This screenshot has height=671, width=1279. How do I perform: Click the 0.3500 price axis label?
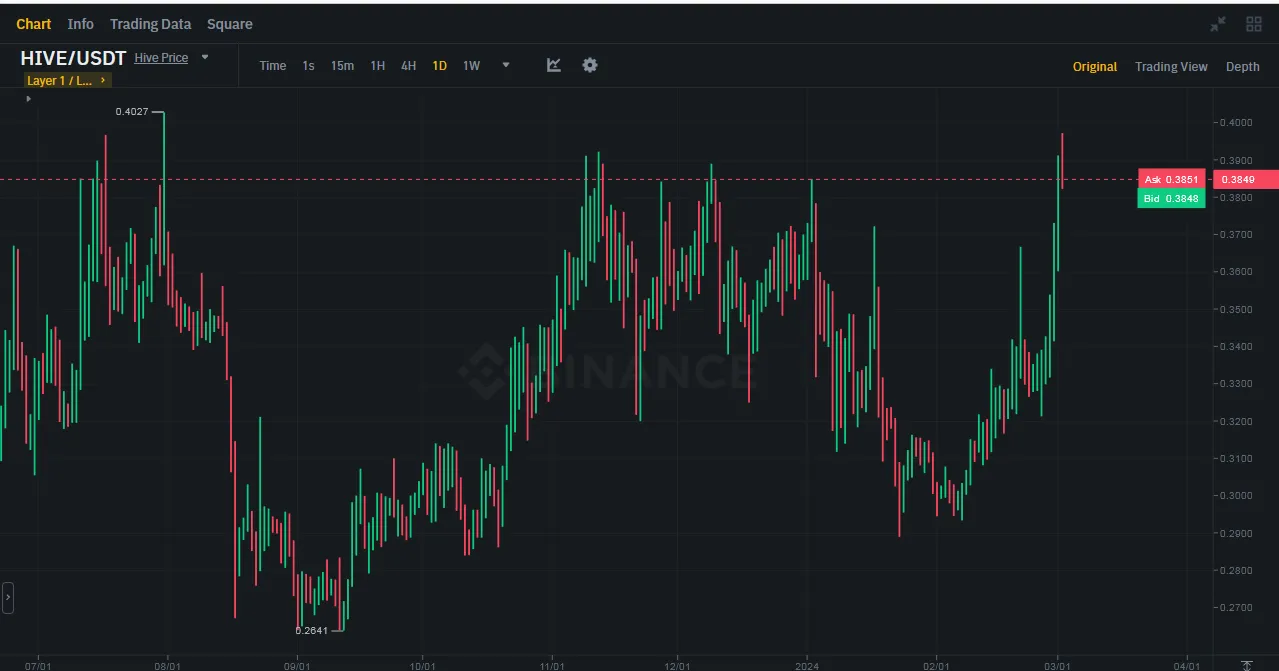1236,310
